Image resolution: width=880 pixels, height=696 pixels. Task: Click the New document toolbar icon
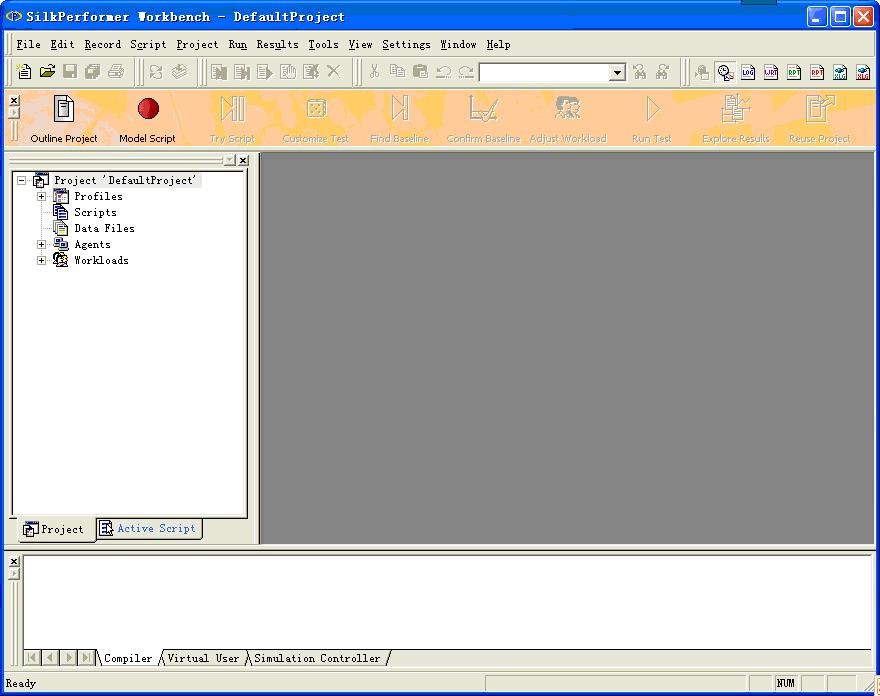coord(24,72)
